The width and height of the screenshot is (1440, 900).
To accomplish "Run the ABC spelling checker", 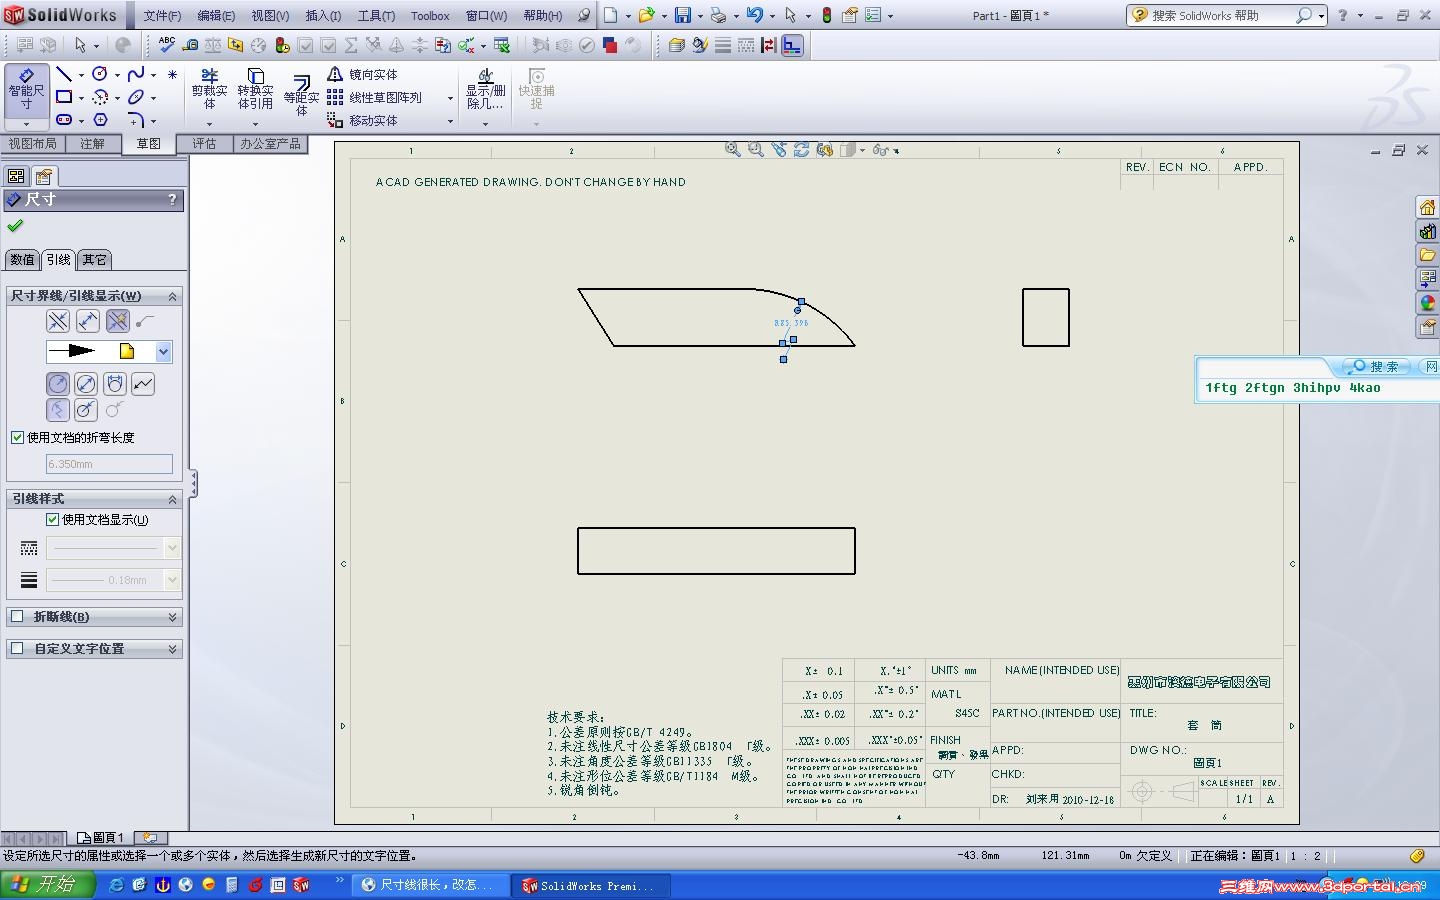I will pos(166,45).
